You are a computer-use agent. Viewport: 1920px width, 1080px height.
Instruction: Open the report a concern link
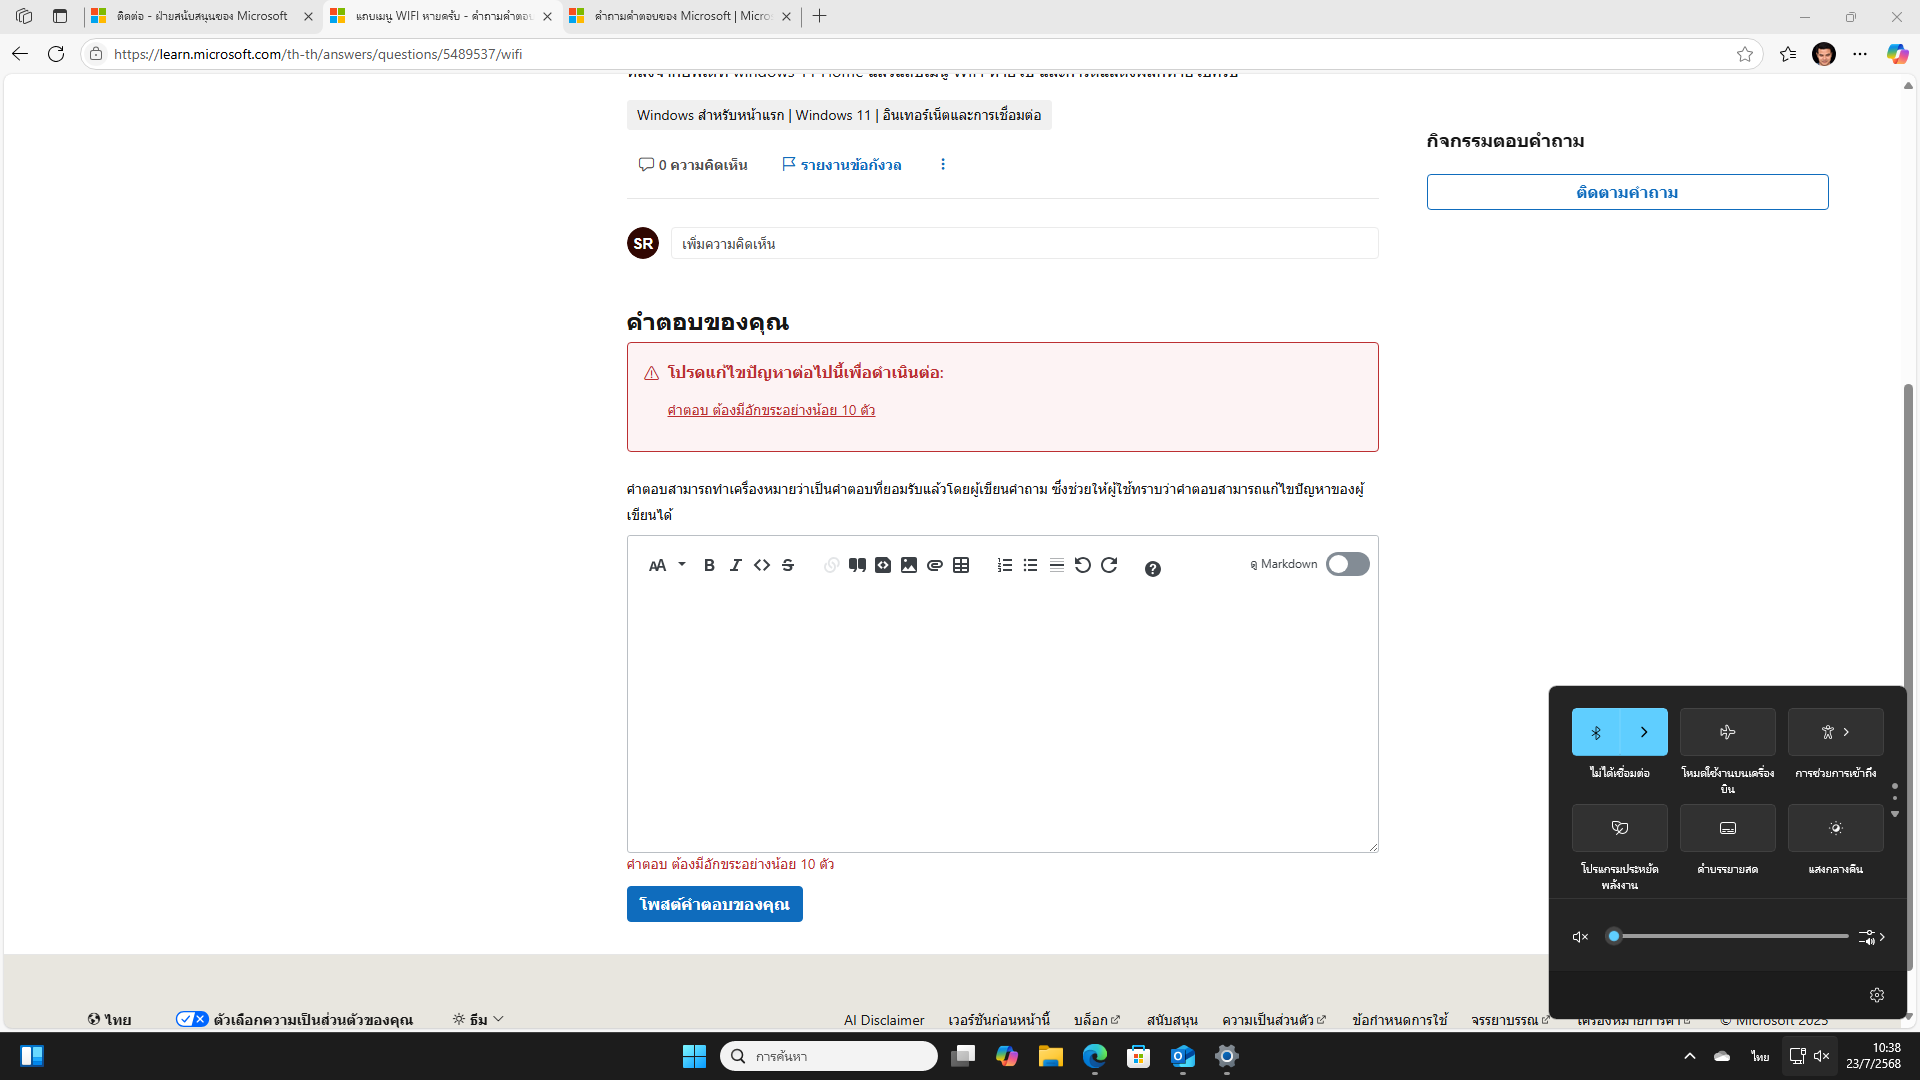click(841, 164)
